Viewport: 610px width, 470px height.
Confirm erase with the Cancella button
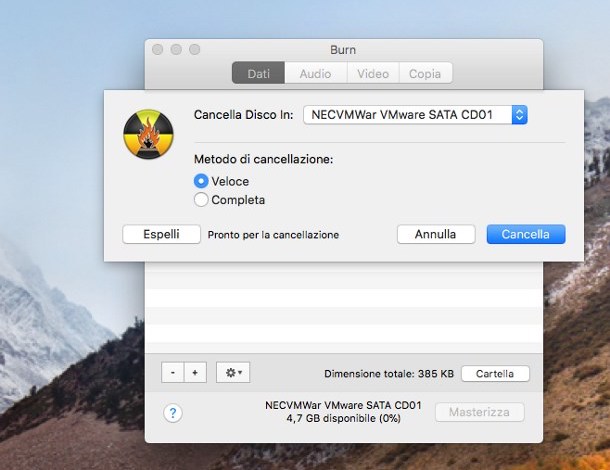pos(526,234)
